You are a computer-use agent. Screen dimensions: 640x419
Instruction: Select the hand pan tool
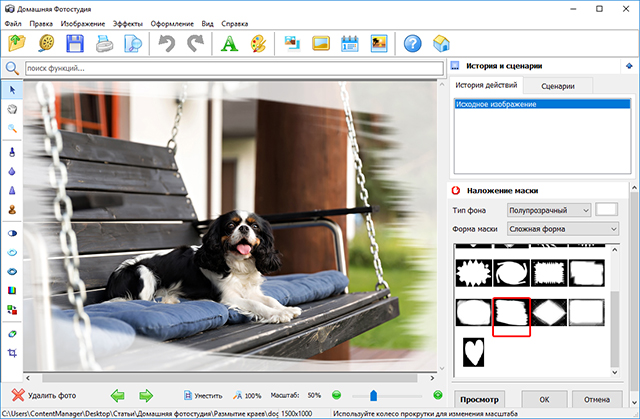(12, 109)
